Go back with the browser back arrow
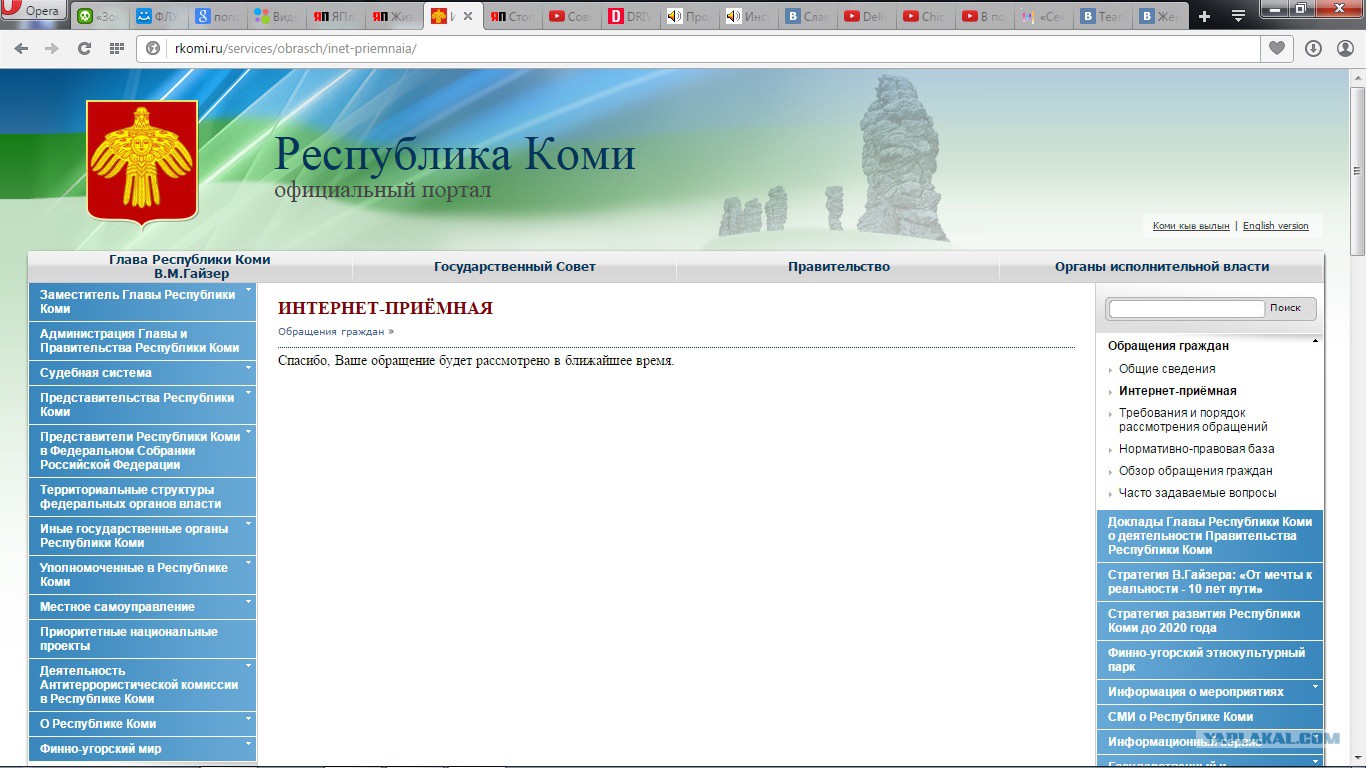The width and height of the screenshot is (1366, 768). coord(21,48)
